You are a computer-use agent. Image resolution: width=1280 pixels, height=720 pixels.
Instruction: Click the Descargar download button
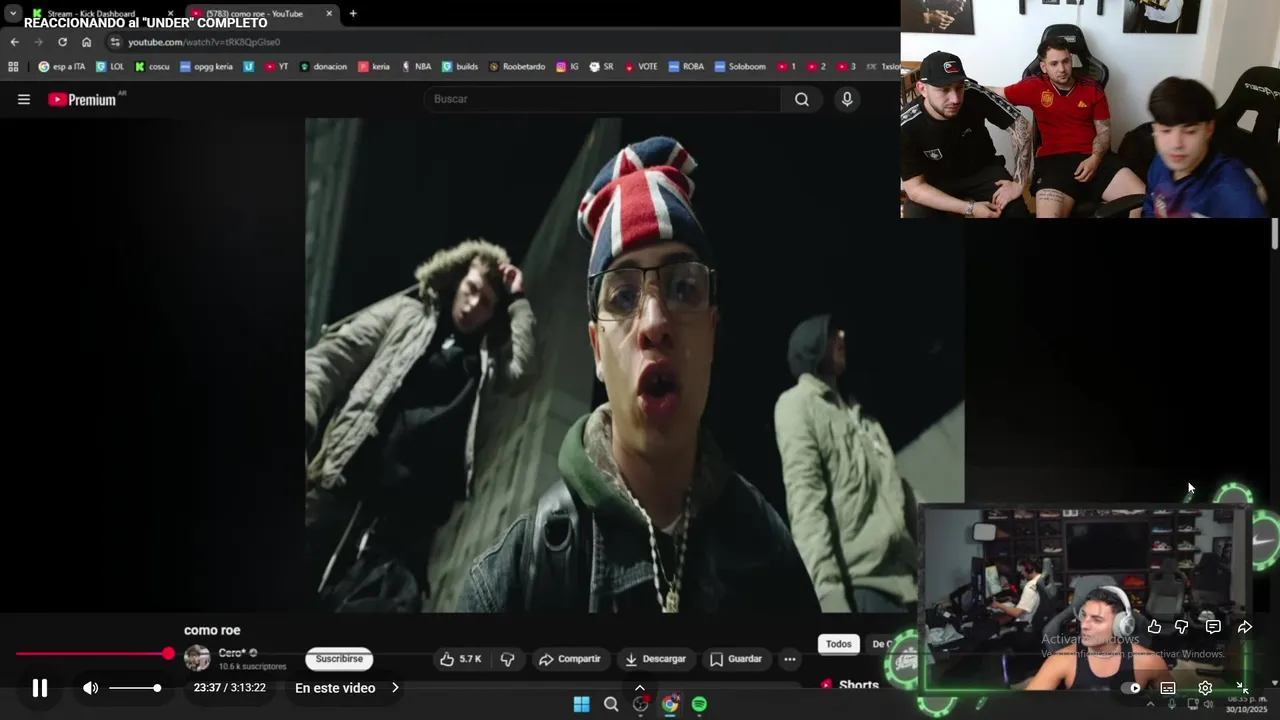pos(655,659)
